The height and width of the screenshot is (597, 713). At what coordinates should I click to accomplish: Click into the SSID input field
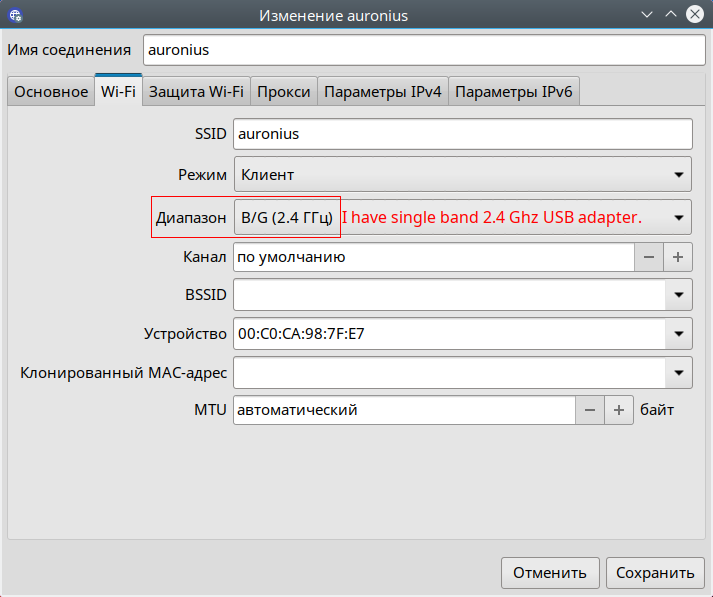pyautogui.click(x=463, y=134)
